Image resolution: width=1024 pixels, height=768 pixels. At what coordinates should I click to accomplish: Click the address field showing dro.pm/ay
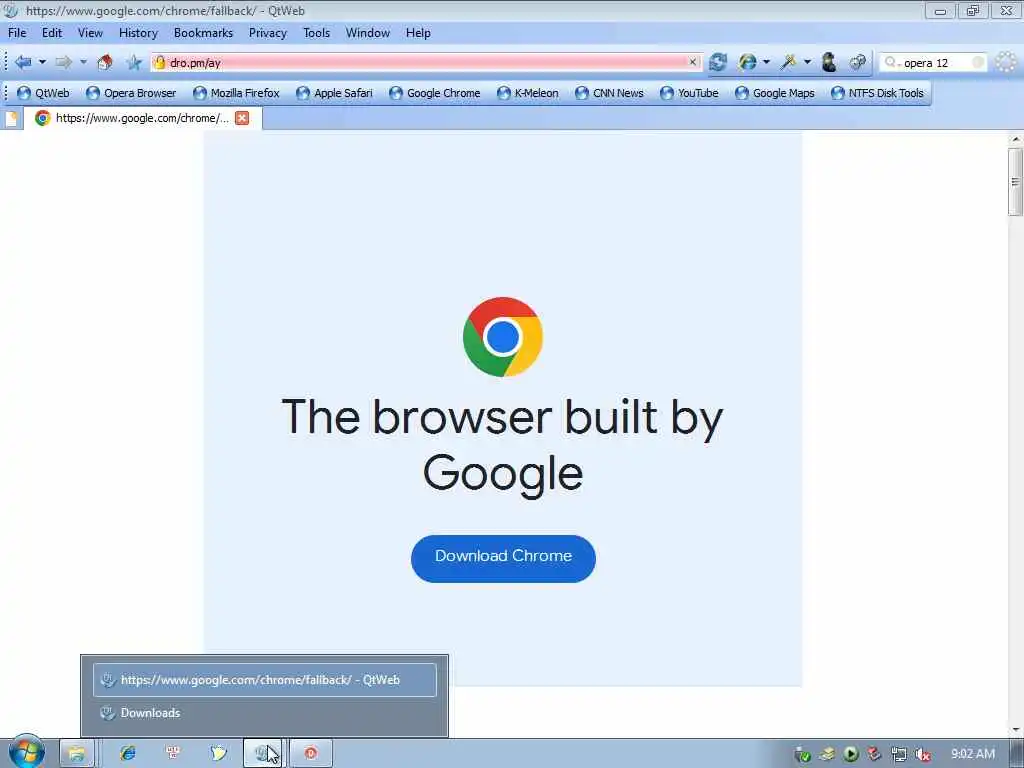point(427,63)
